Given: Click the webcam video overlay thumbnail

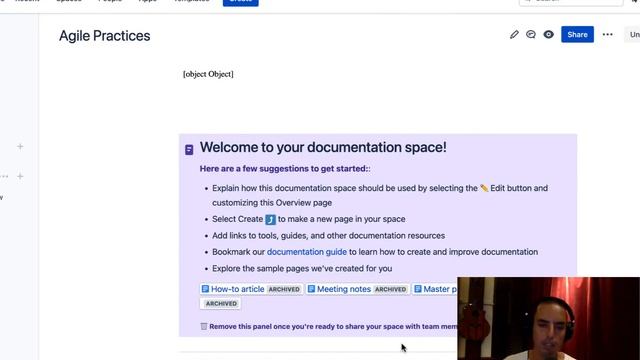Looking at the screenshot, I should coord(549,318).
